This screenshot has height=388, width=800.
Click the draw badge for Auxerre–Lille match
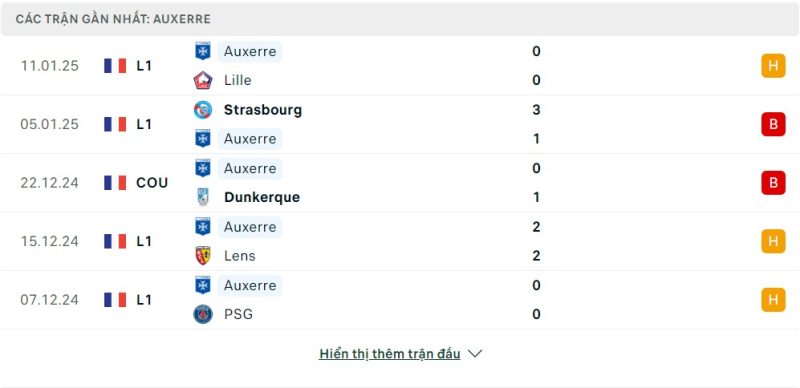(773, 66)
